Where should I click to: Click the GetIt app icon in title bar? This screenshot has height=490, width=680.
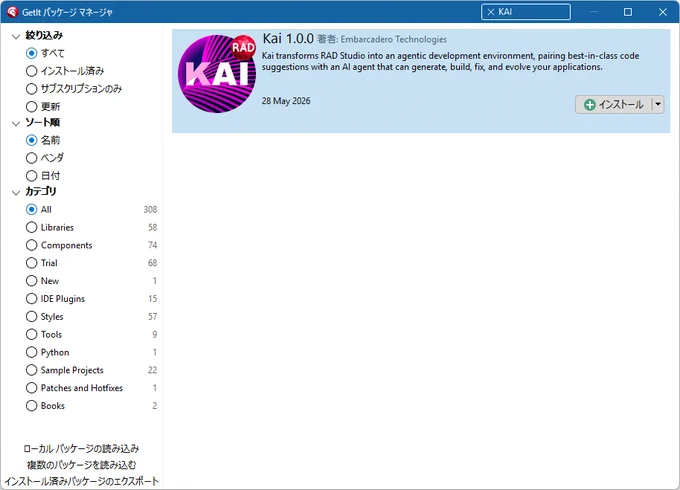(12, 12)
